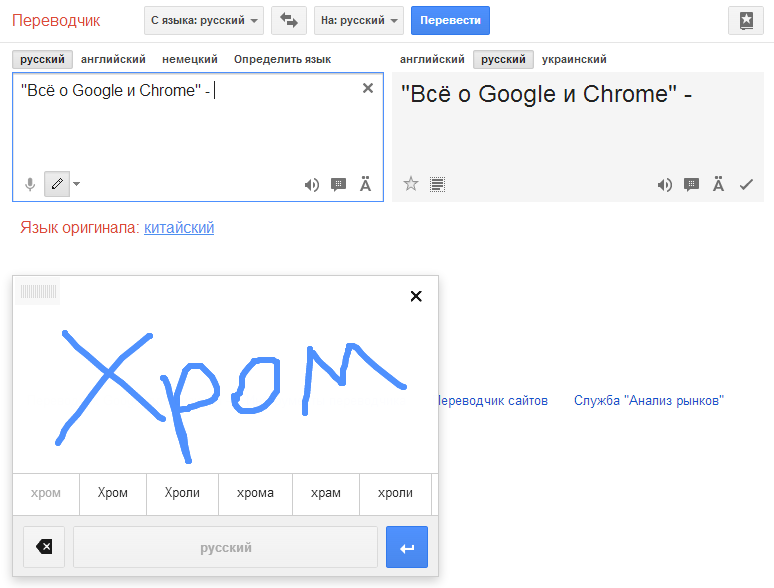Screen dimensions: 774x588
Task: Click the rate translation checkmark icon
Action: (746, 185)
